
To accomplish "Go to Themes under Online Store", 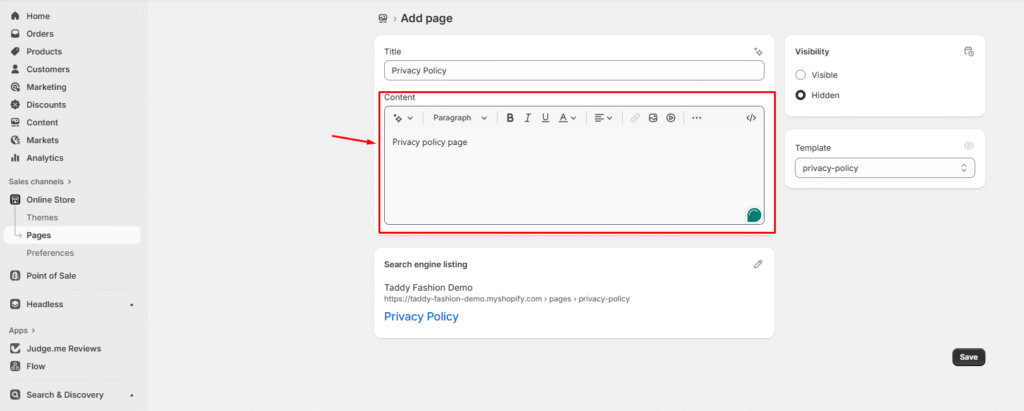I will (x=42, y=218).
